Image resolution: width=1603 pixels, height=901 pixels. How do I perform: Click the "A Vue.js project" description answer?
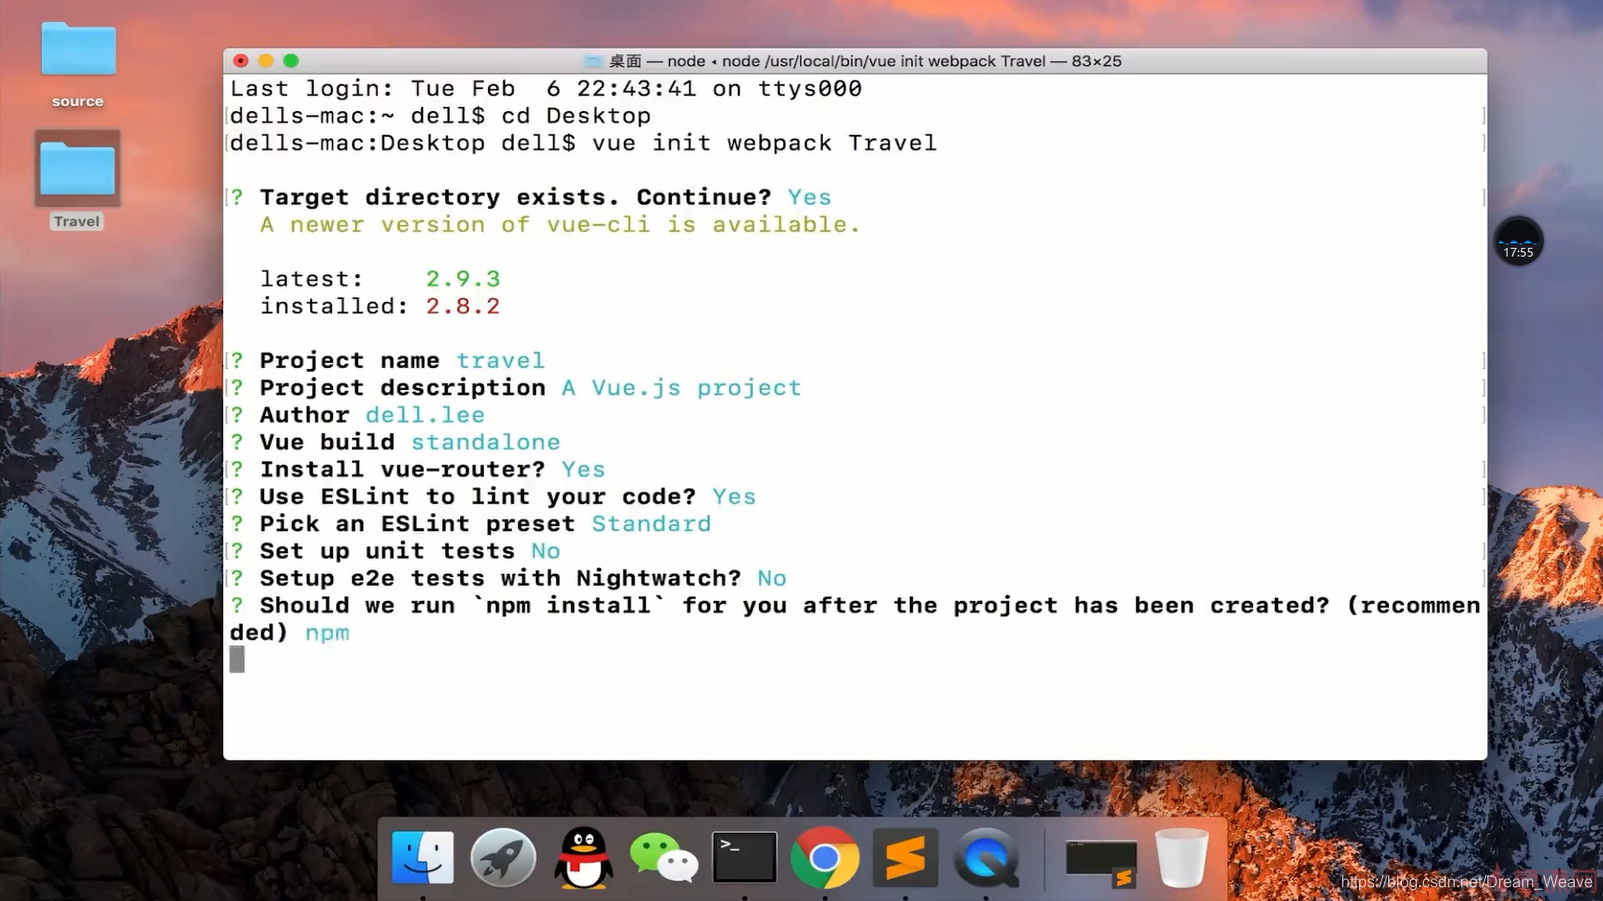coord(682,388)
